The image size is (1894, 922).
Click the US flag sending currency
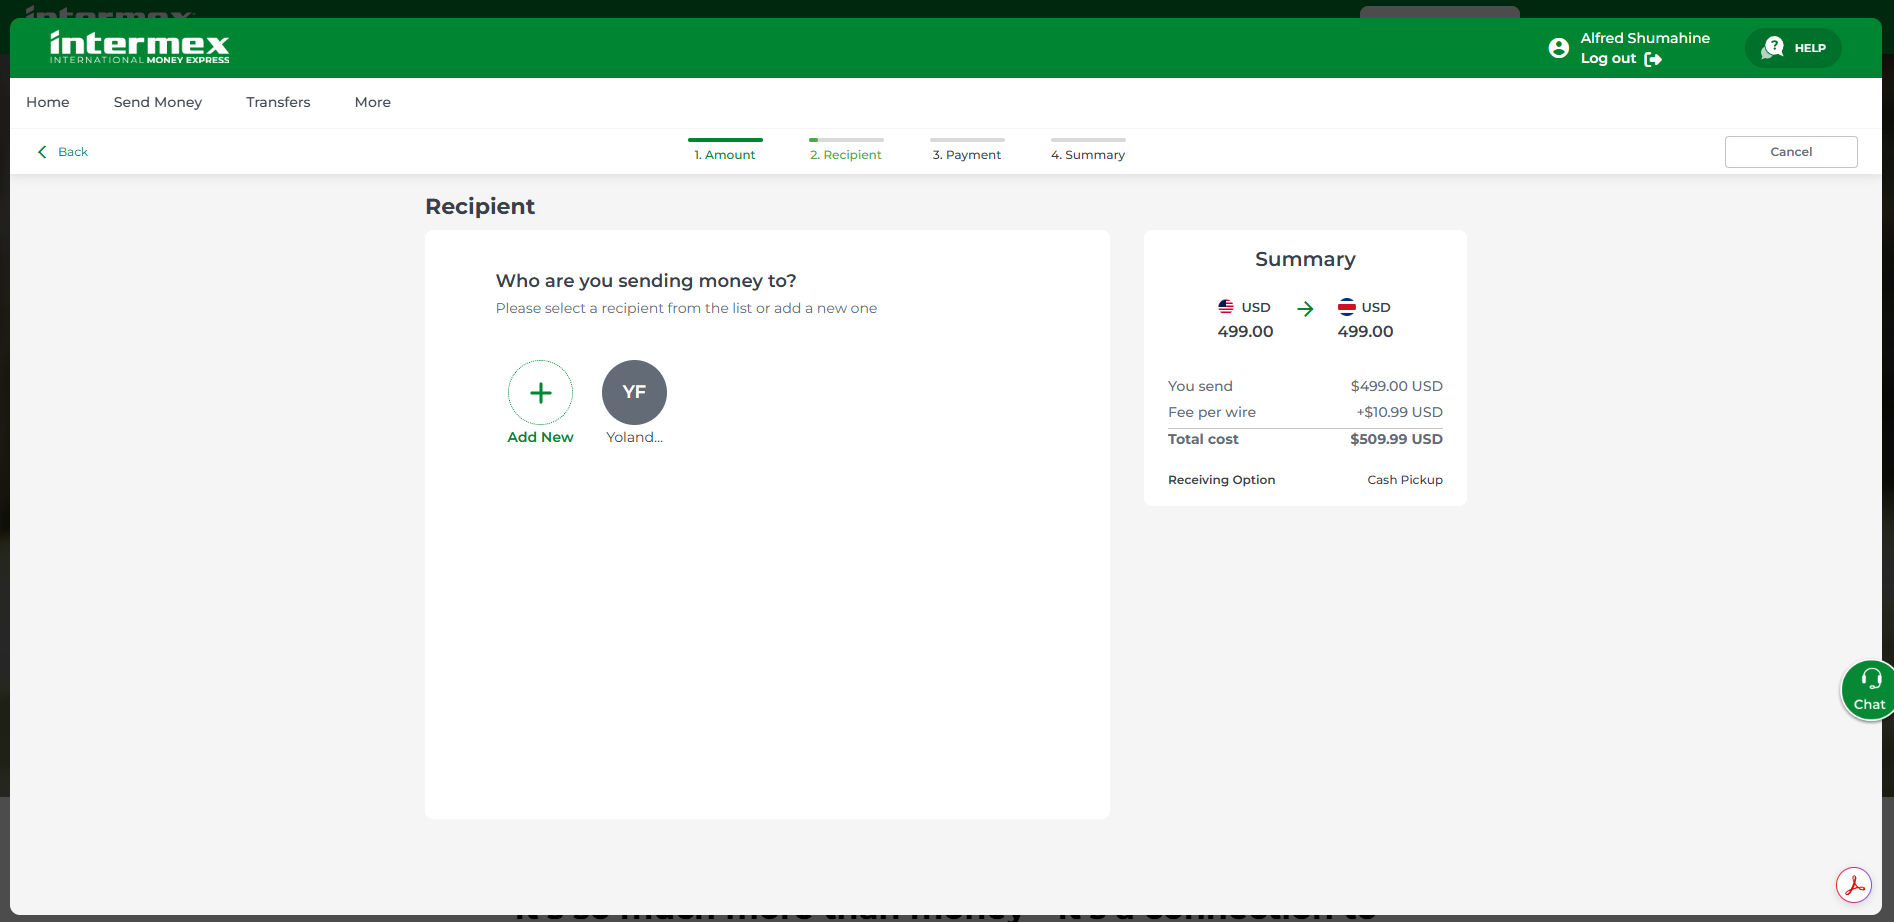coord(1226,307)
